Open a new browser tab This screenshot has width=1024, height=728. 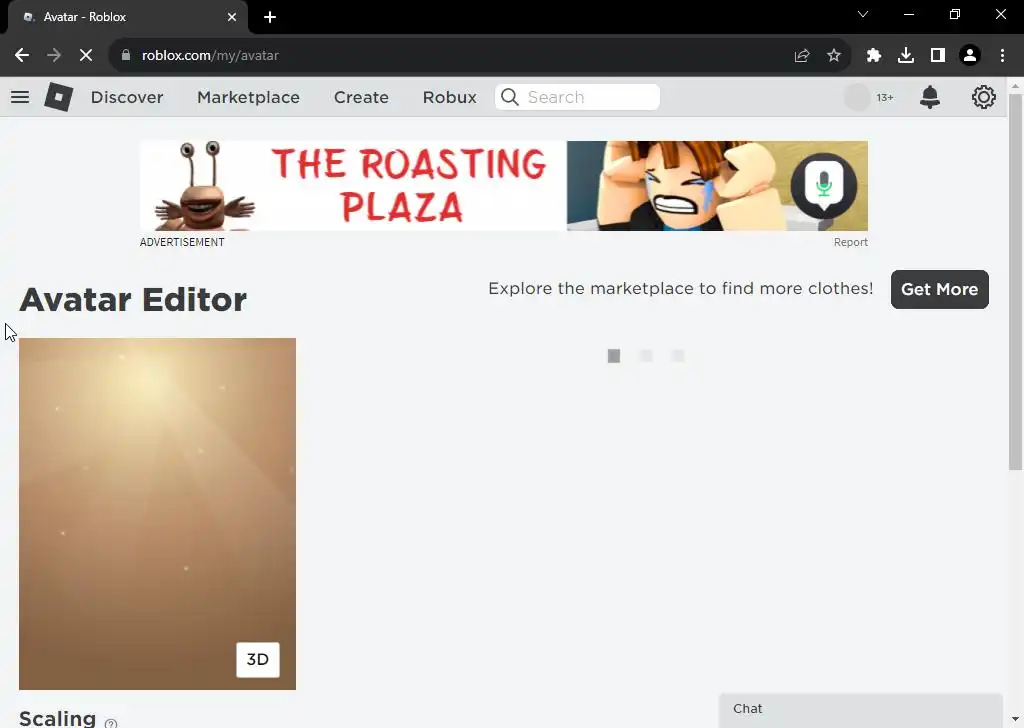click(x=270, y=17)
